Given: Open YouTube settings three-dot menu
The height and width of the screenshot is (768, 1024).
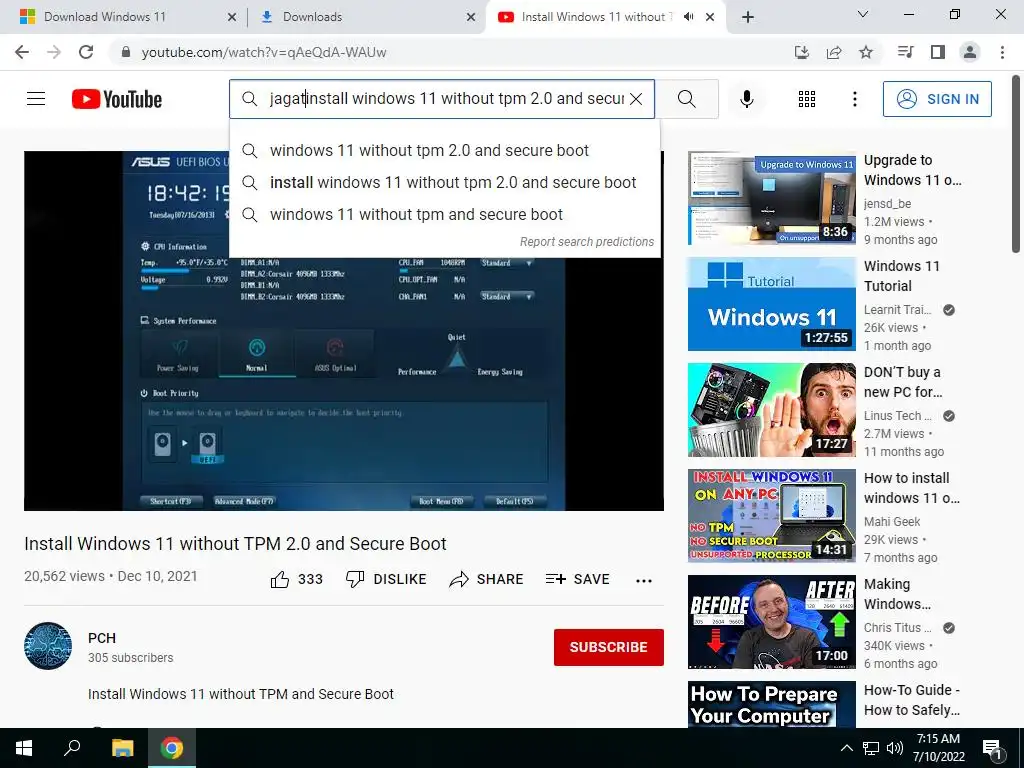Looking at the screenshot, I should point(854,99).
